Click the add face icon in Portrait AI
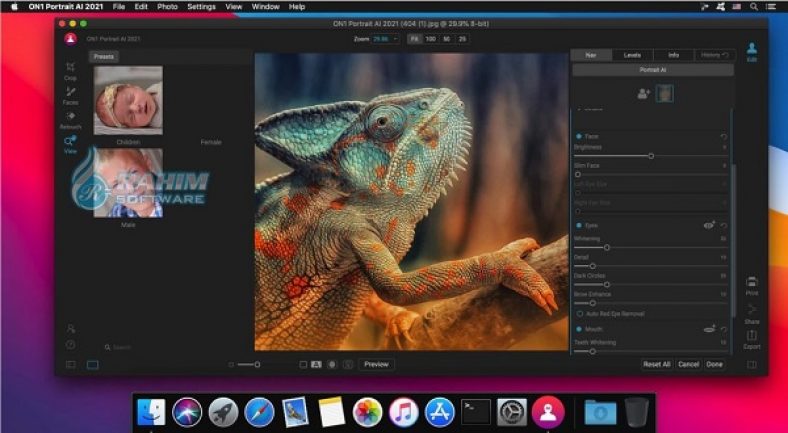The height and width of the screenshot is (433, 788). [643, 93]
